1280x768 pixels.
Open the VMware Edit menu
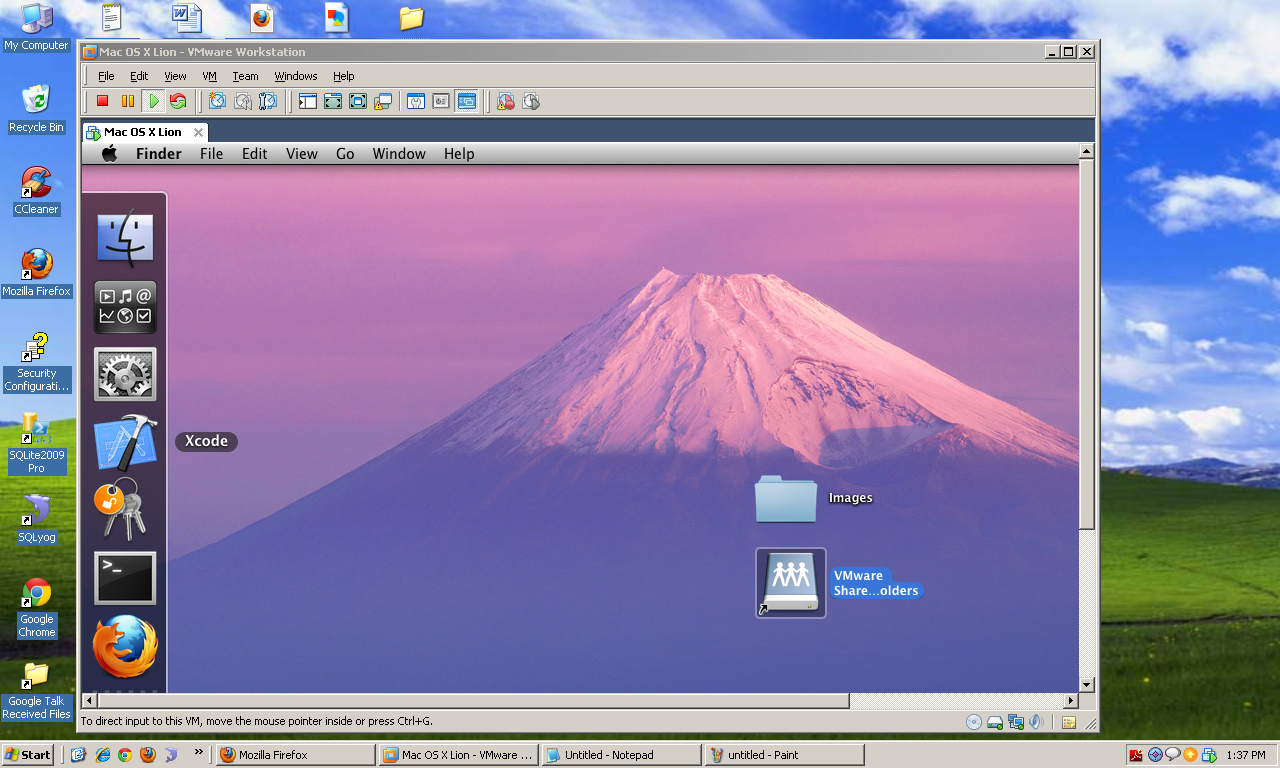tap(139, 76)
